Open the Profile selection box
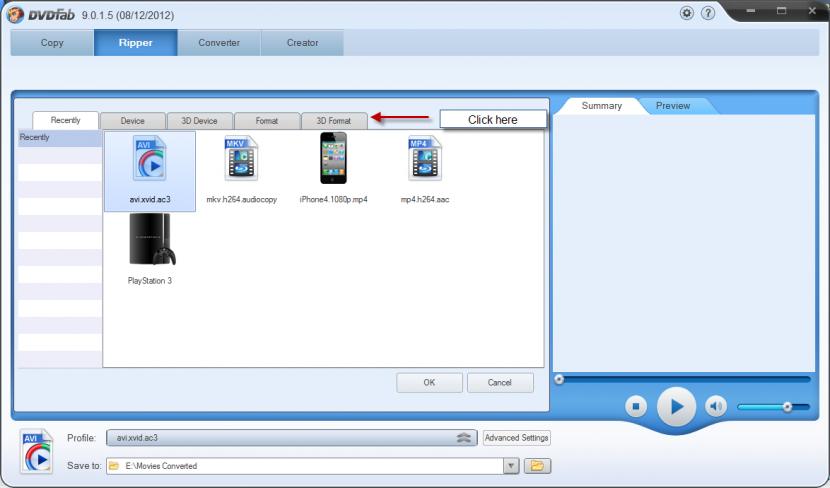Viewport: 830px width, 488px height. tap(292, 438)
